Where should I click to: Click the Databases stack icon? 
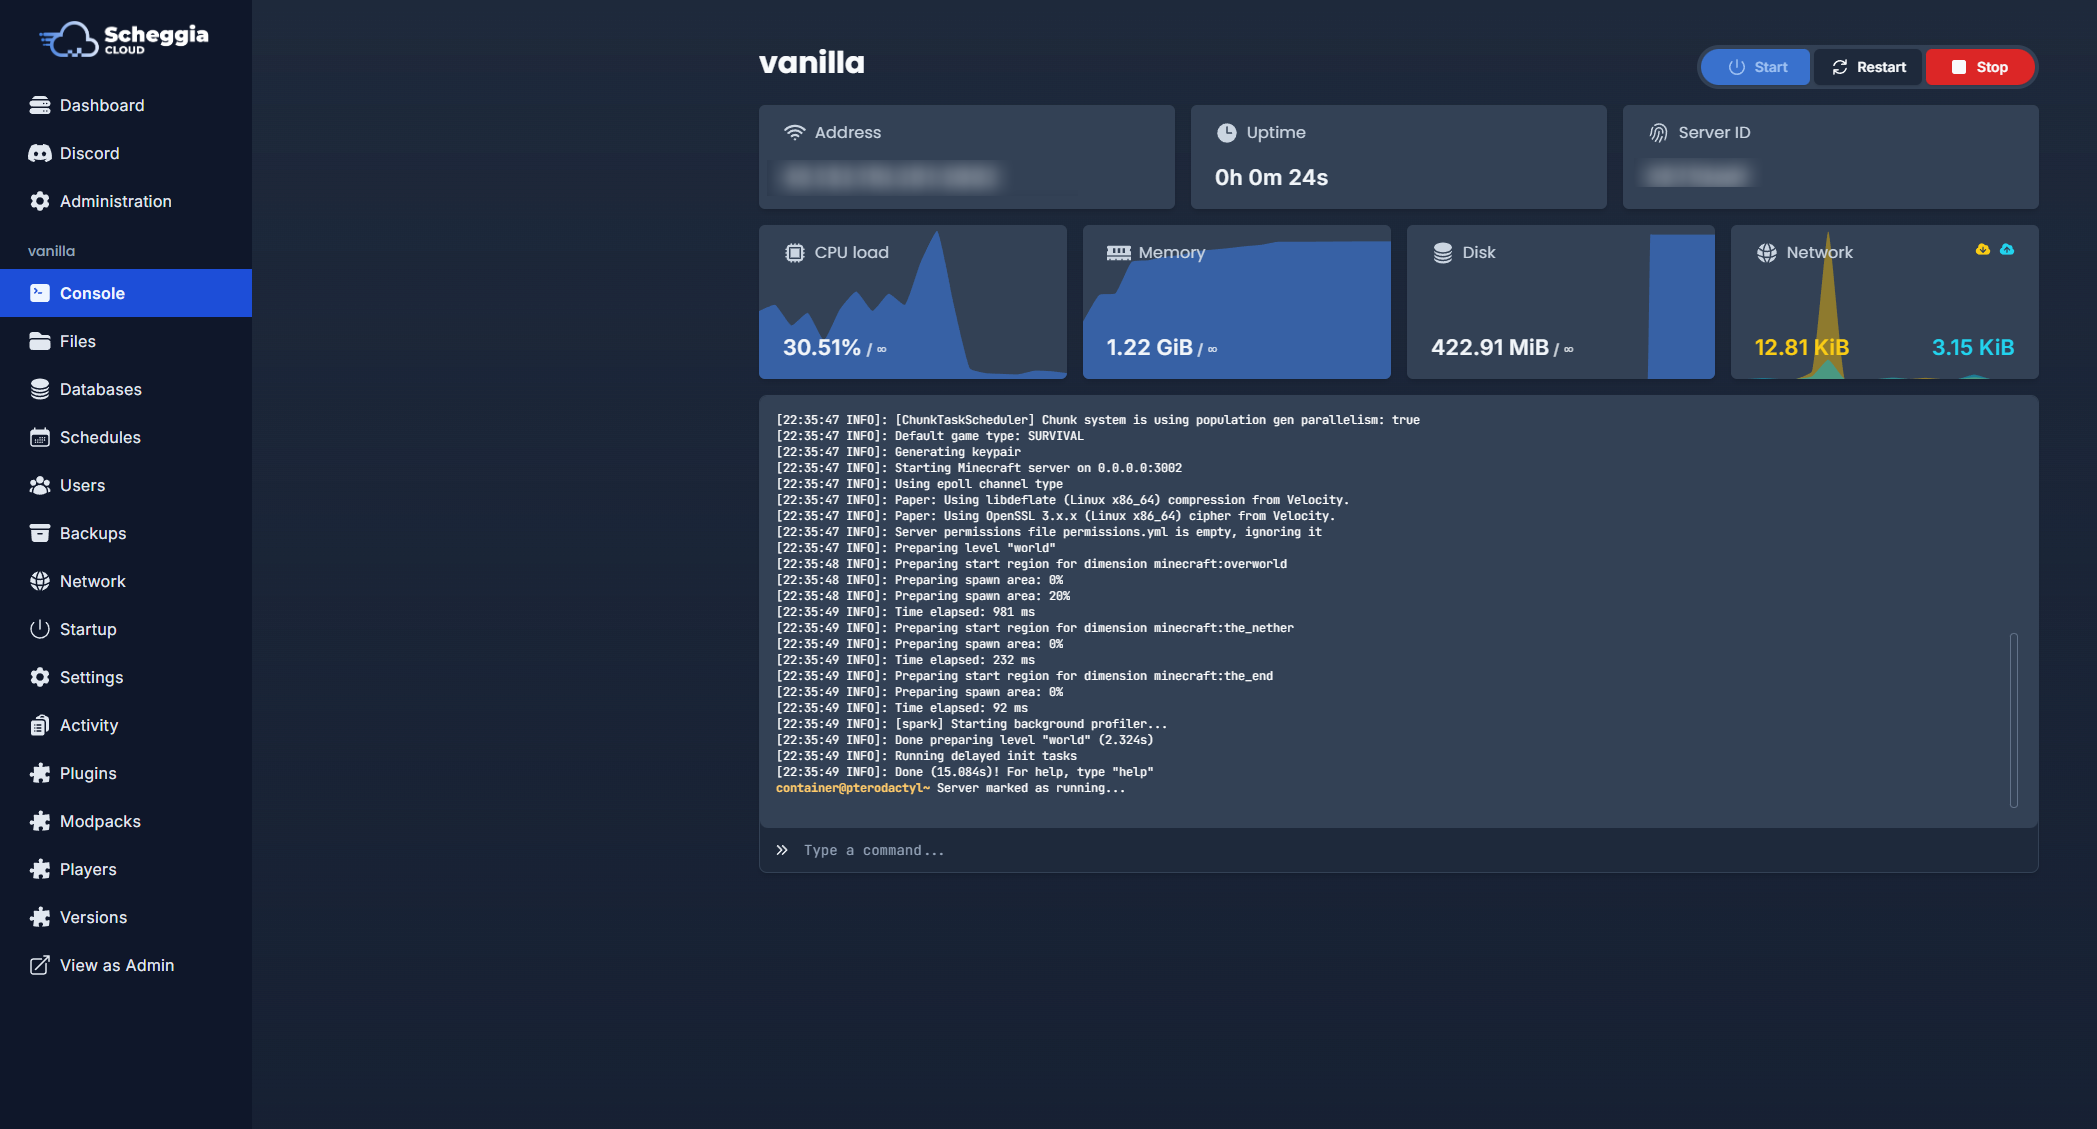coord(40,389)
